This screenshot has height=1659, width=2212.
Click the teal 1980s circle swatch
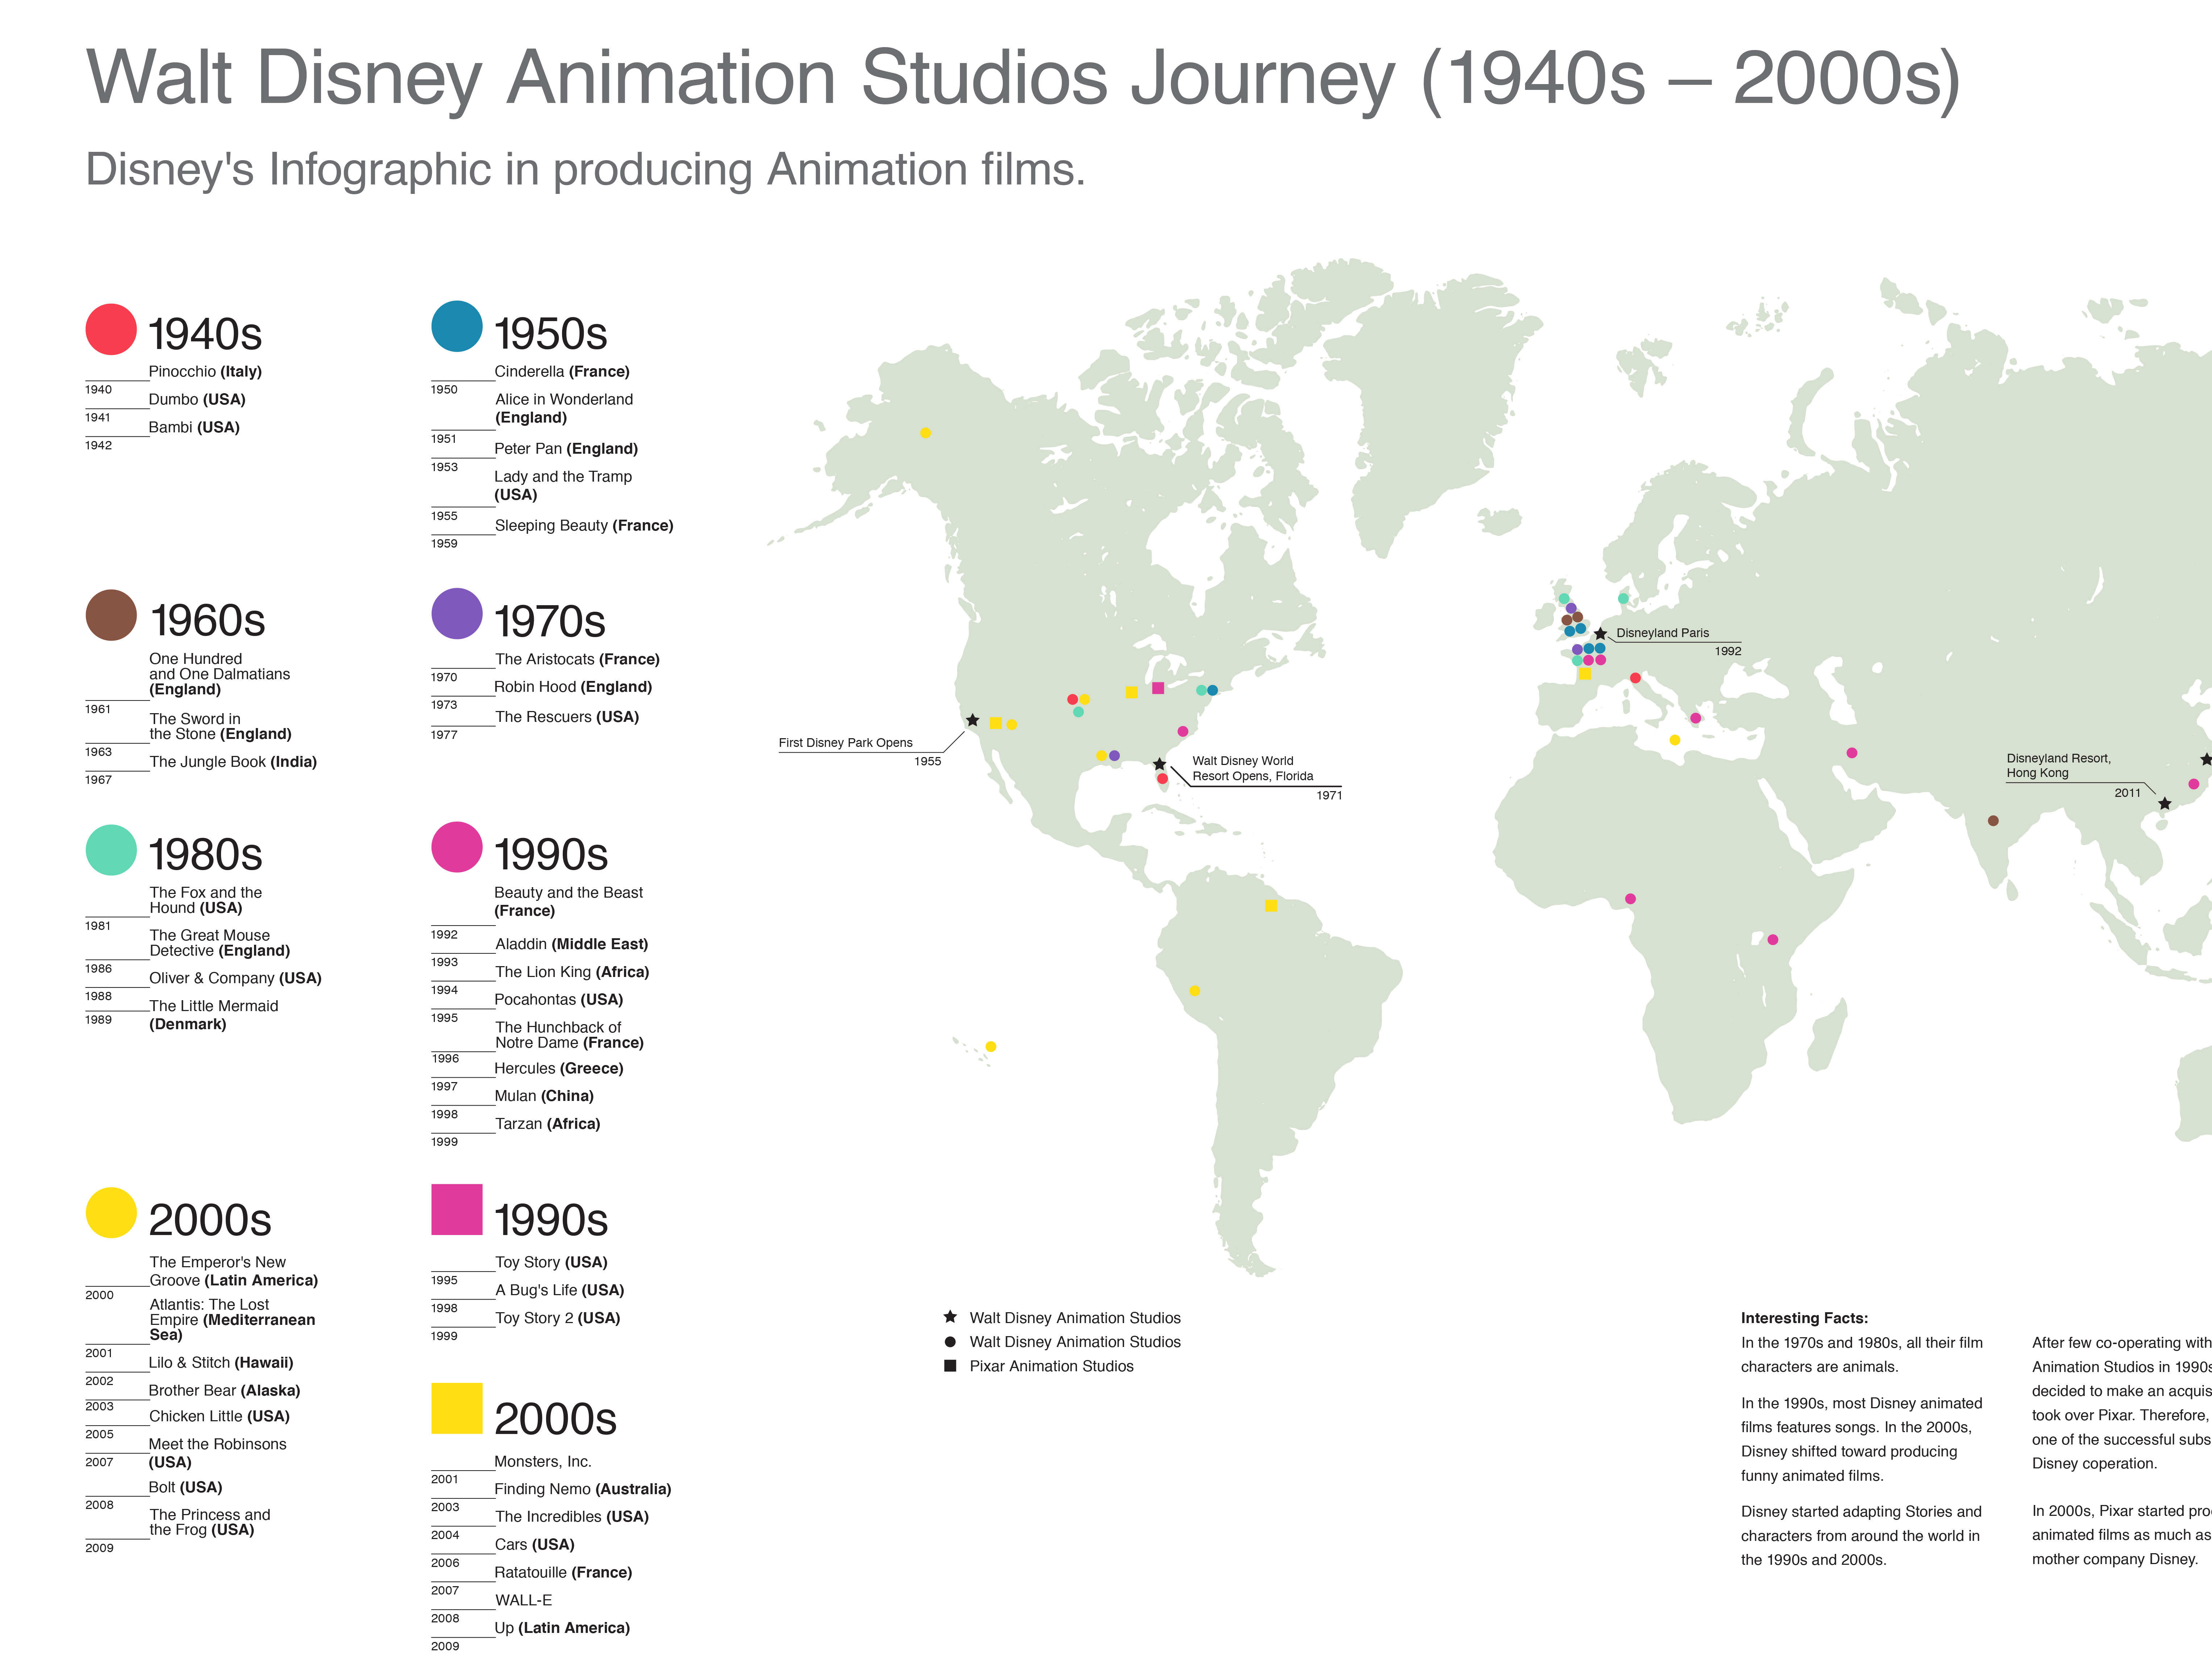(x=111, y=850)
